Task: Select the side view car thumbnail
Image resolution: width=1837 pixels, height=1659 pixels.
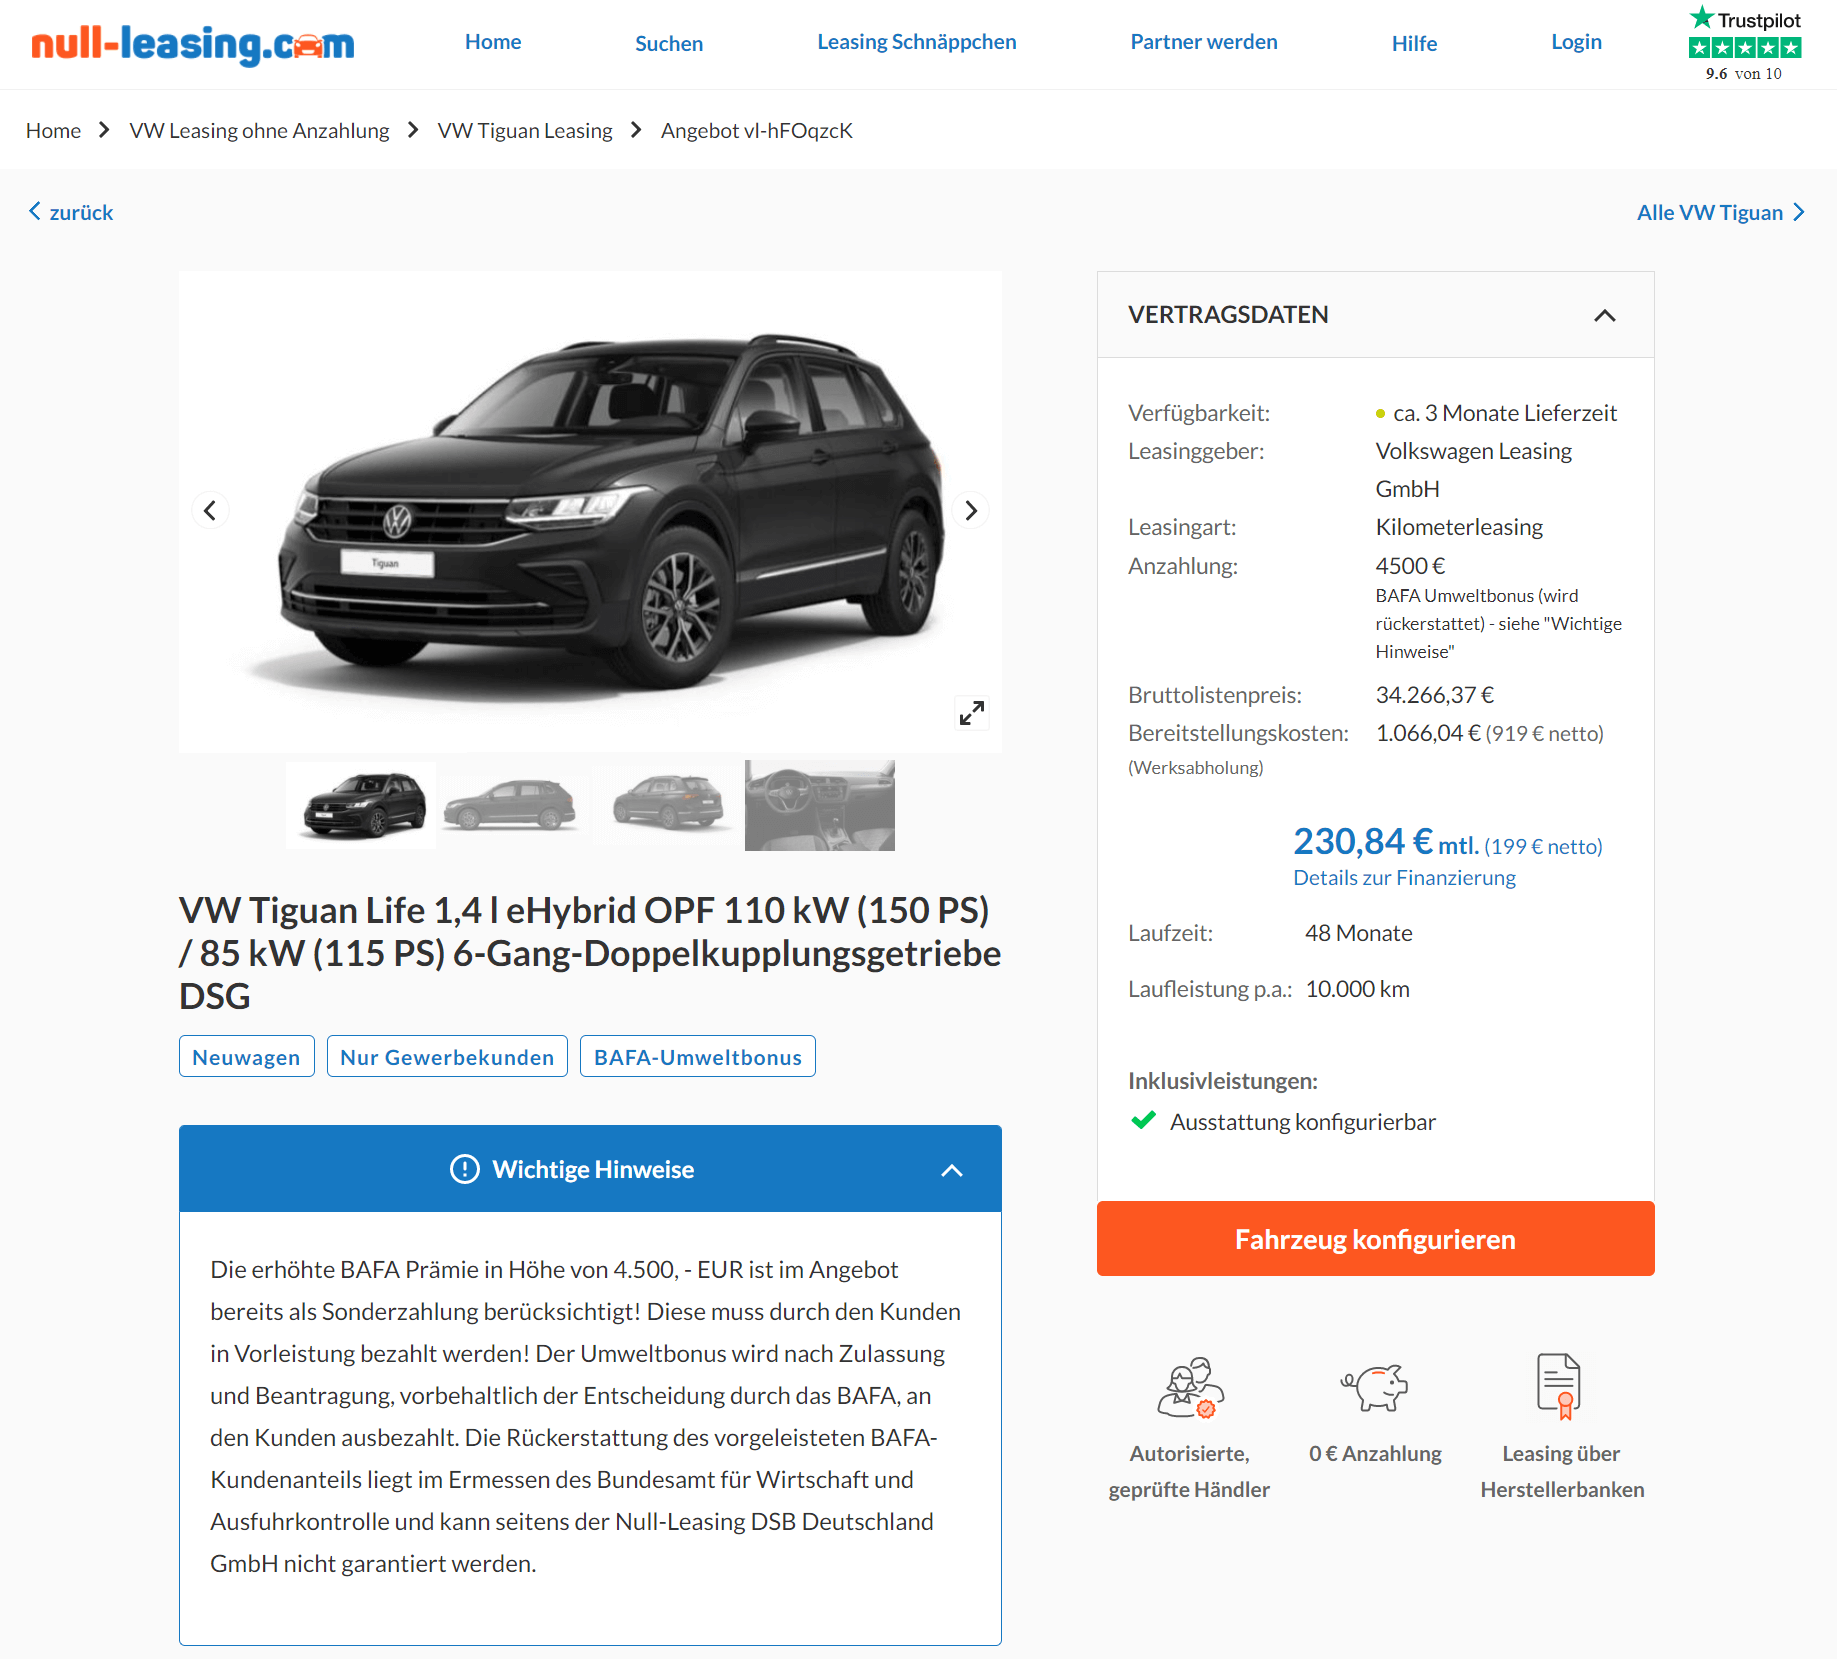Action: (512, 805)
